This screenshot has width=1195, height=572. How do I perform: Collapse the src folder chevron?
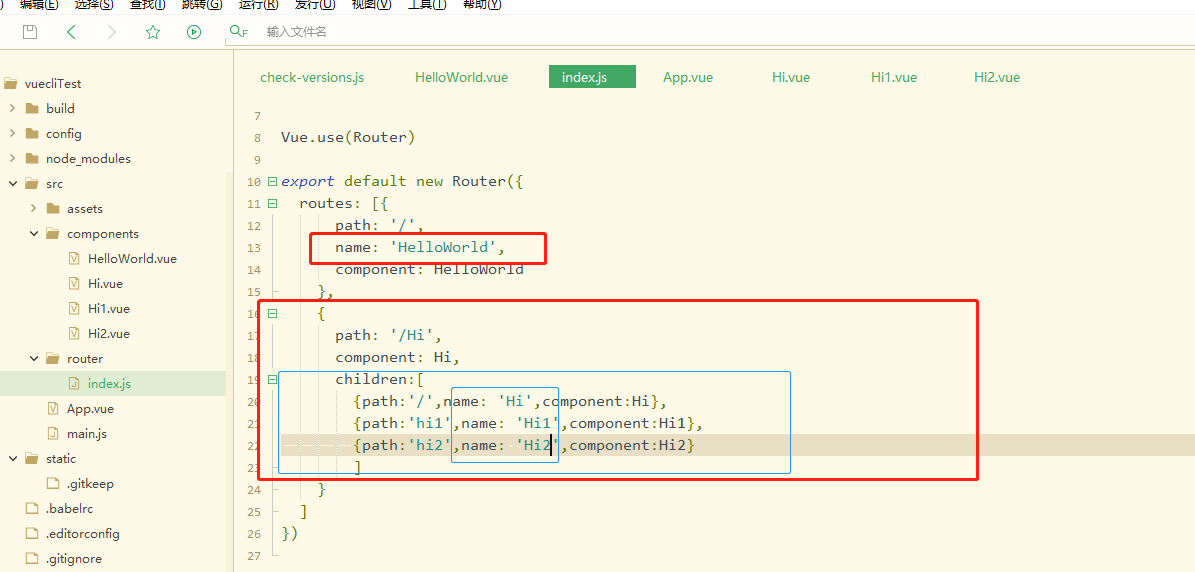tap(12, 184)
